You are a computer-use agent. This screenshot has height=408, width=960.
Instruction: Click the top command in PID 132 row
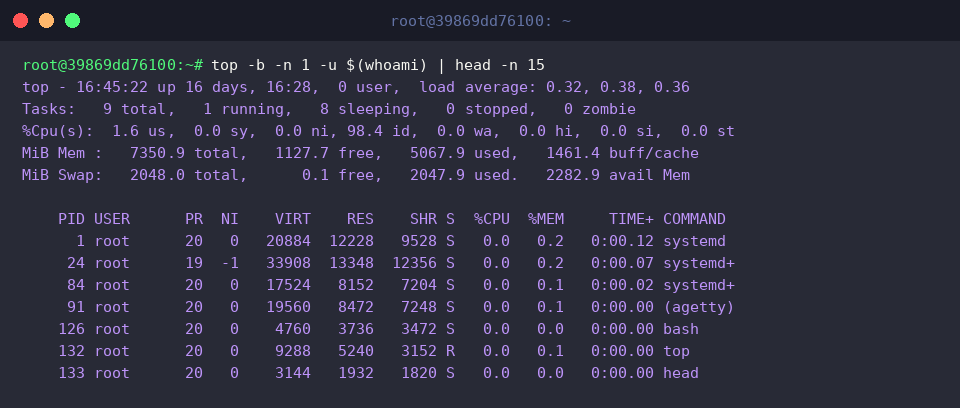677,352
